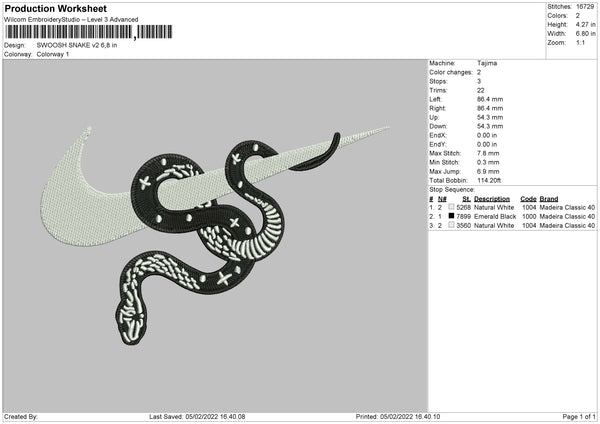Click the Max Jump value 6.9 mm

488,171
